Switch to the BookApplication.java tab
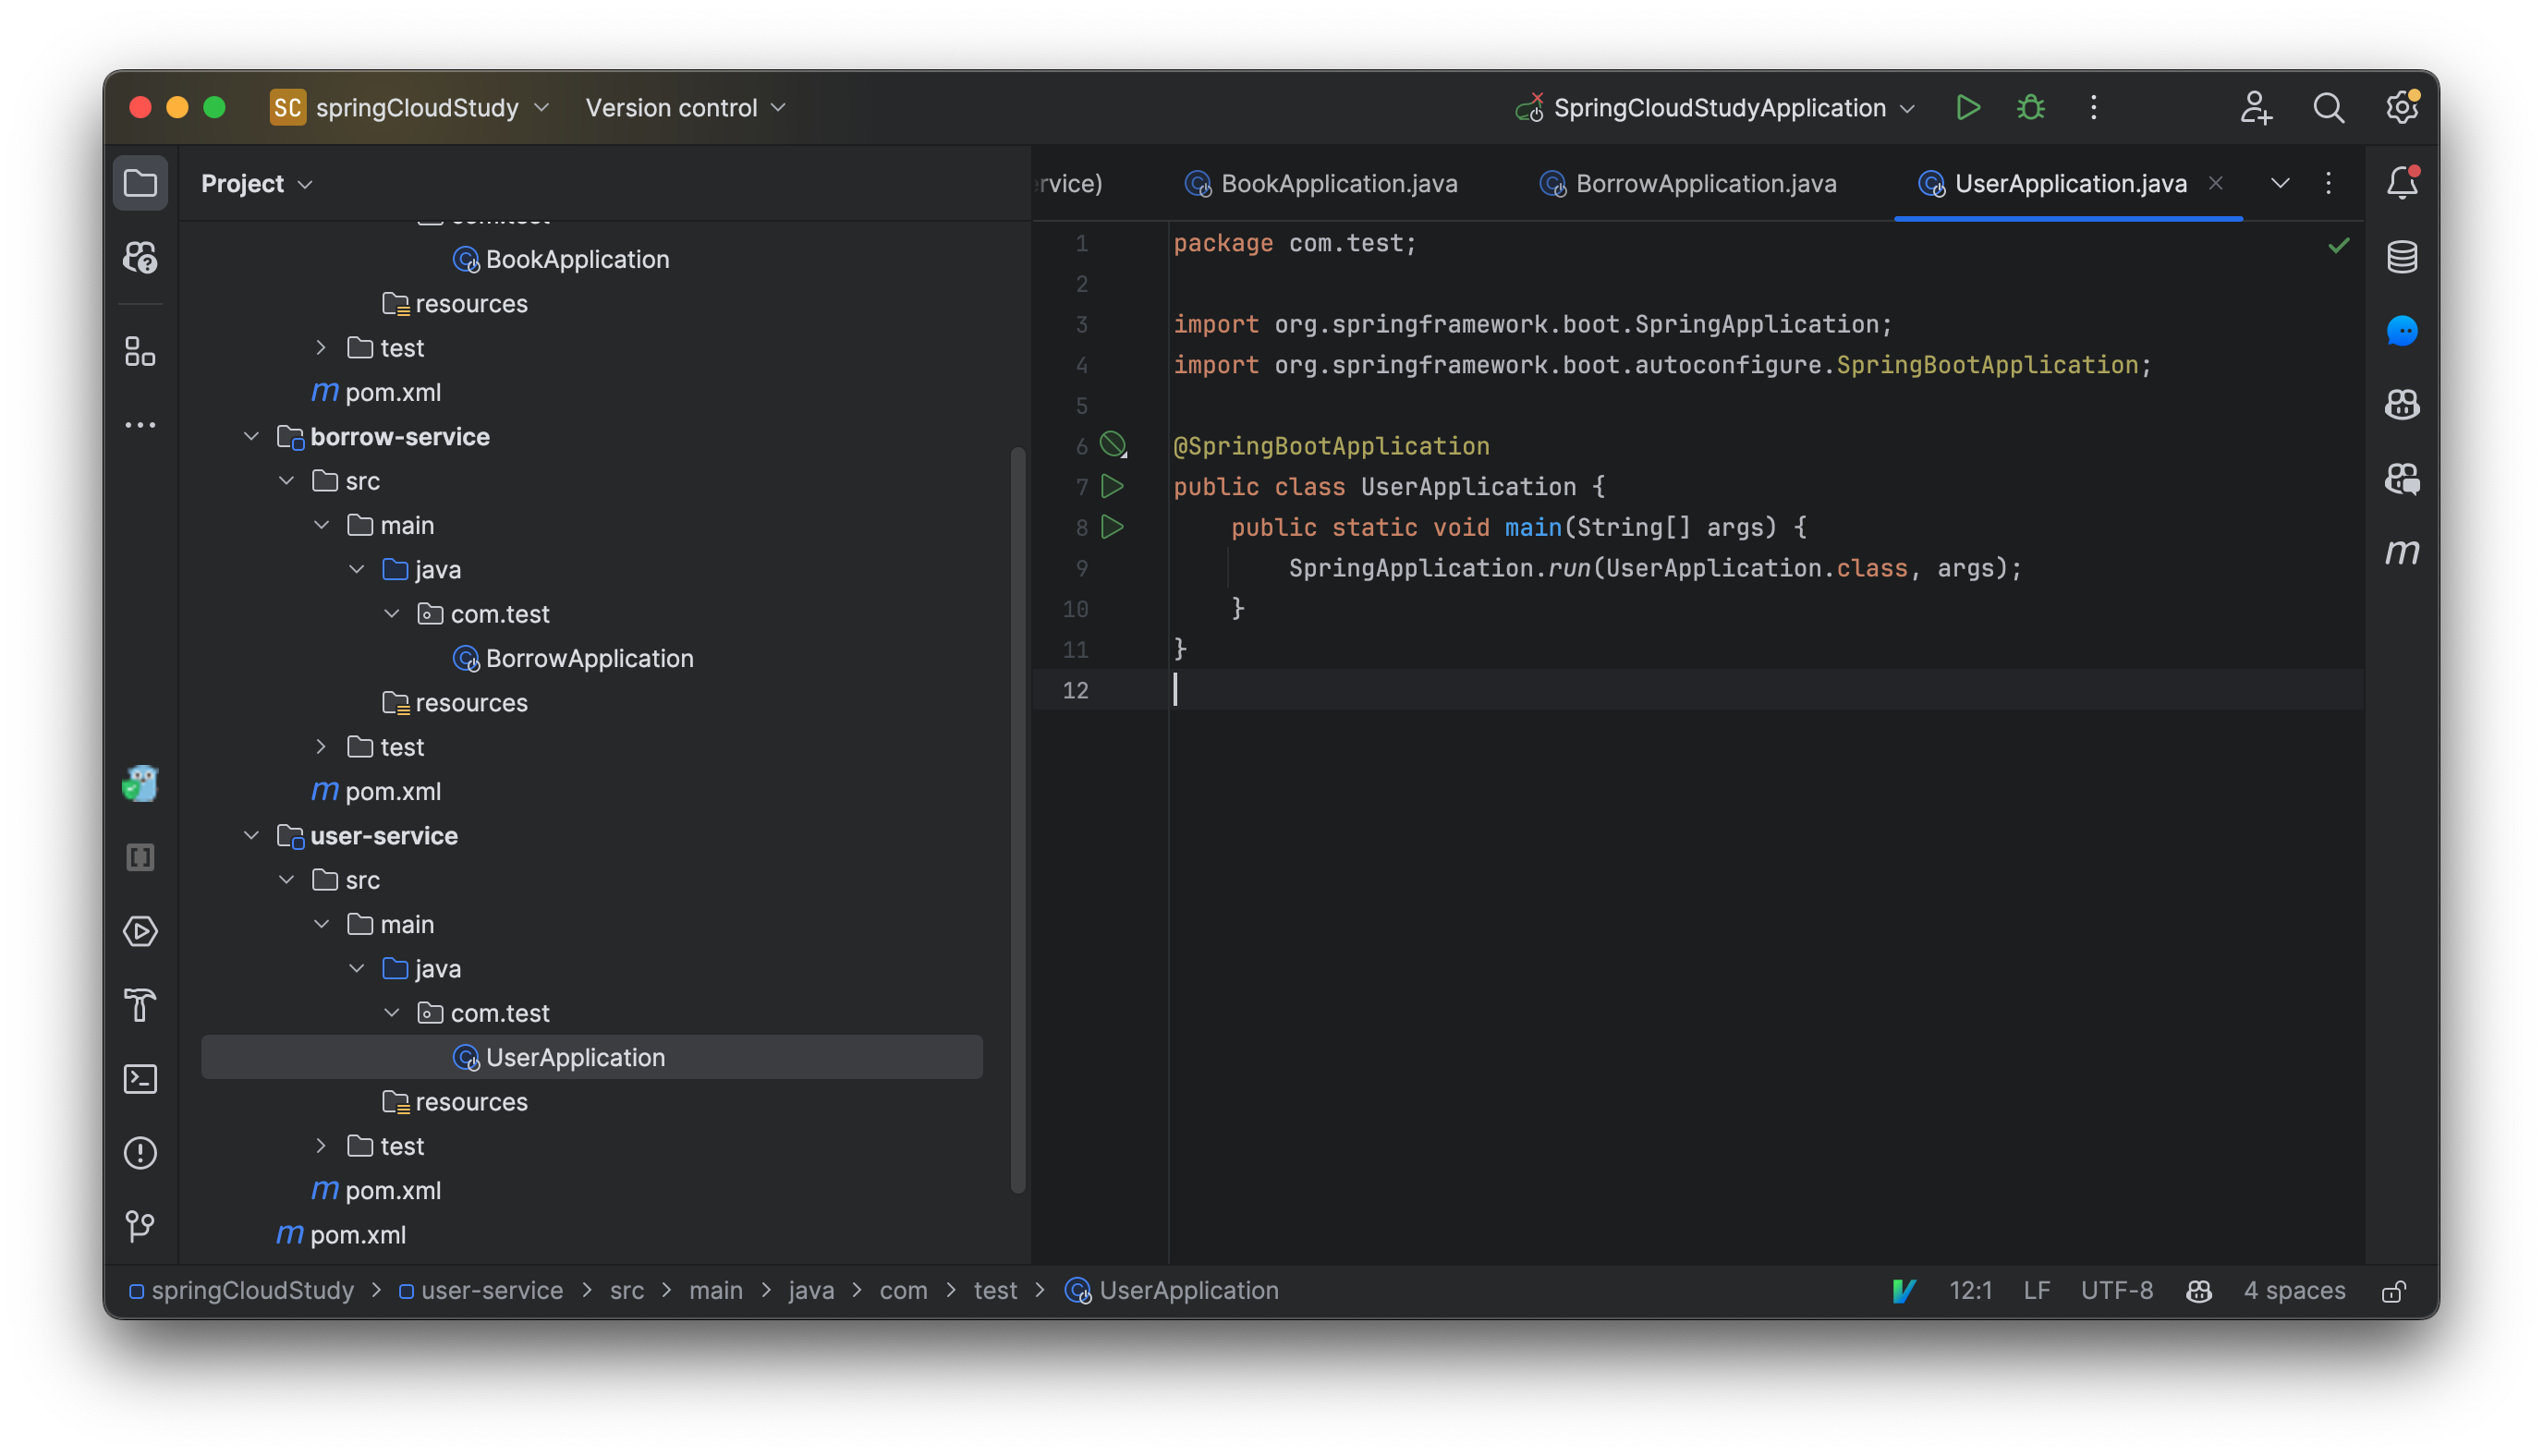The image size is (2543, 1456). (x=1338, y=183)
